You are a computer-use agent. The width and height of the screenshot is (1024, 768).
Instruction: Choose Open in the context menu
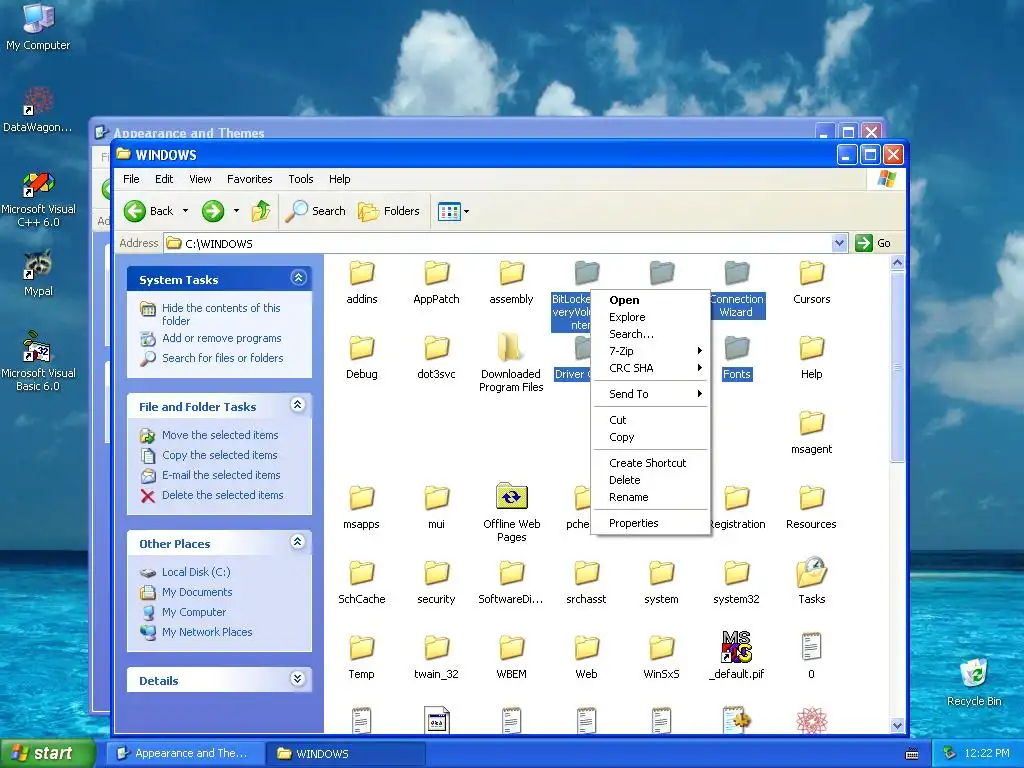(650, 300)
